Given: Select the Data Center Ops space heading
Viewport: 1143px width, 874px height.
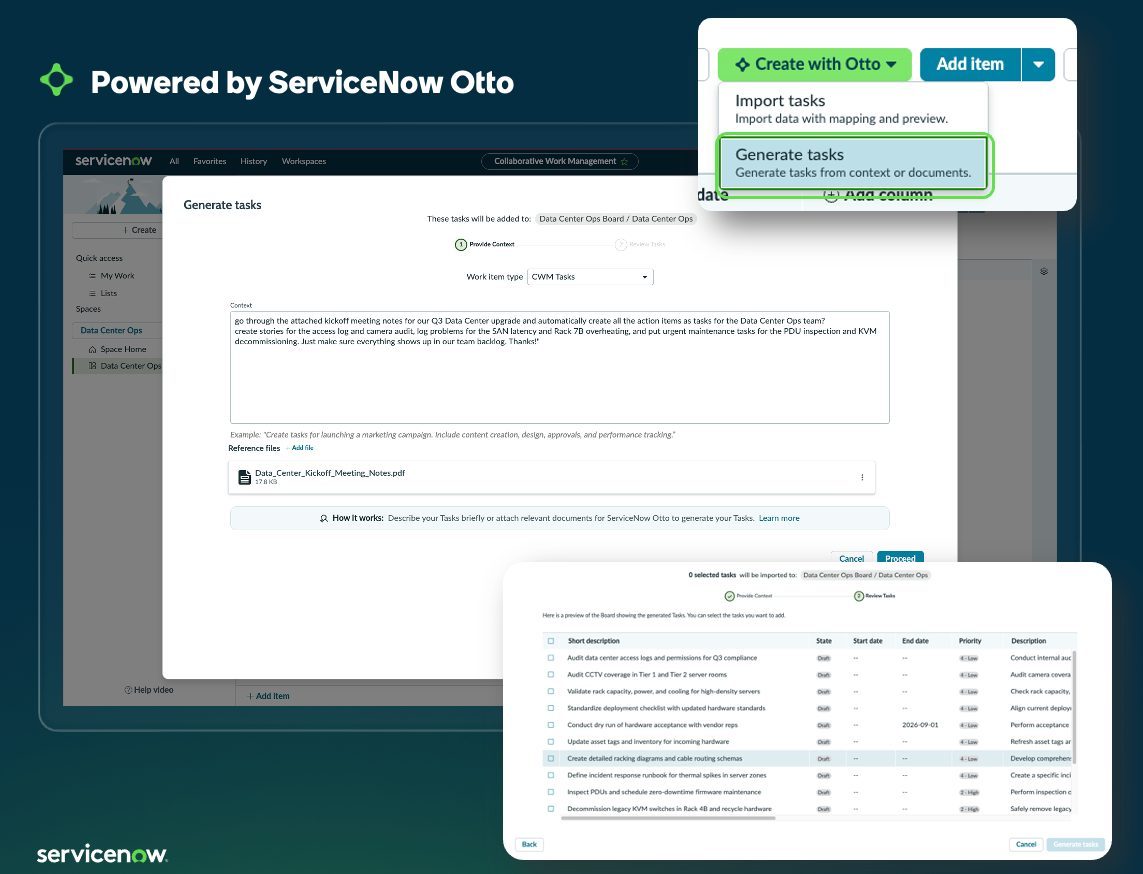Looking at the screenshot, I should 112,330.
